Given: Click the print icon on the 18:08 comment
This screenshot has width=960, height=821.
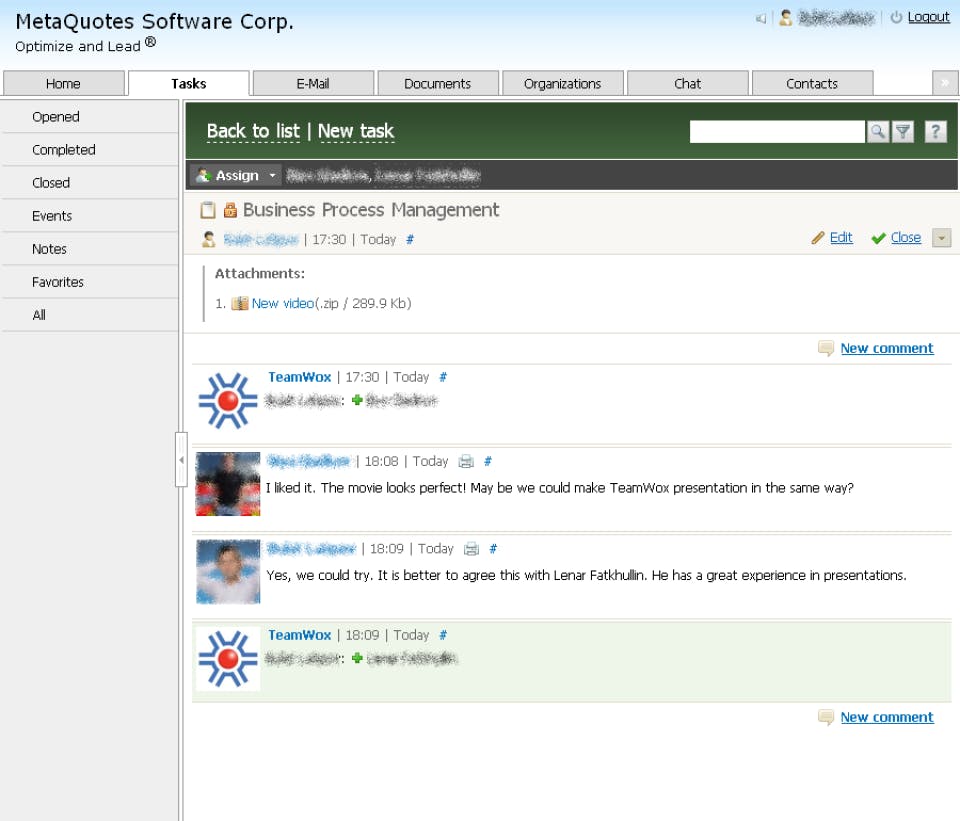Looking at the screenshot, I should coord(466,461).
